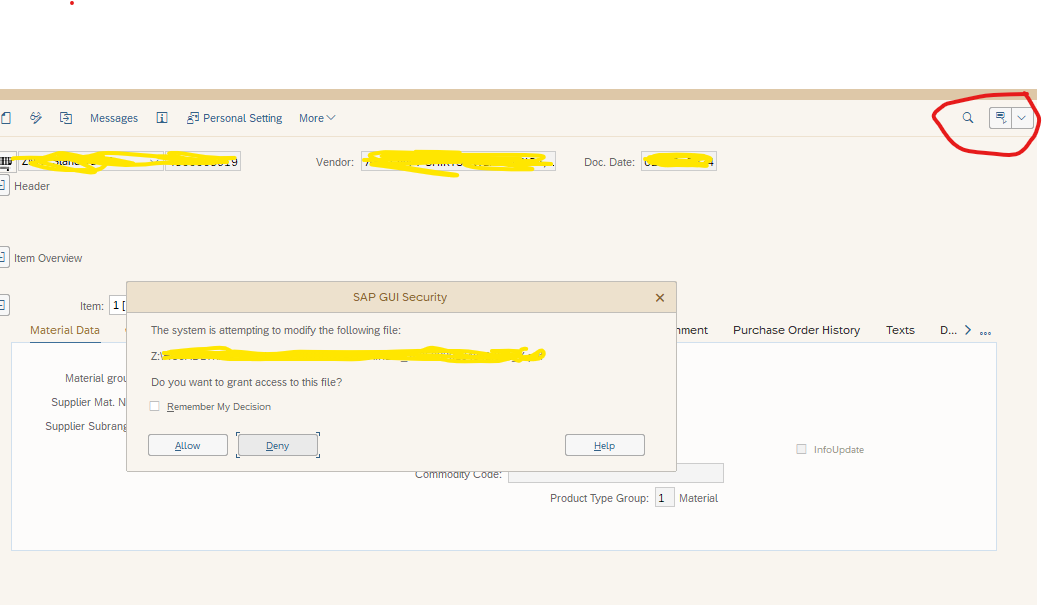Click the information 'i' toolbar icon
This screenshot has width=1043, height=605.
click(162, 118)
